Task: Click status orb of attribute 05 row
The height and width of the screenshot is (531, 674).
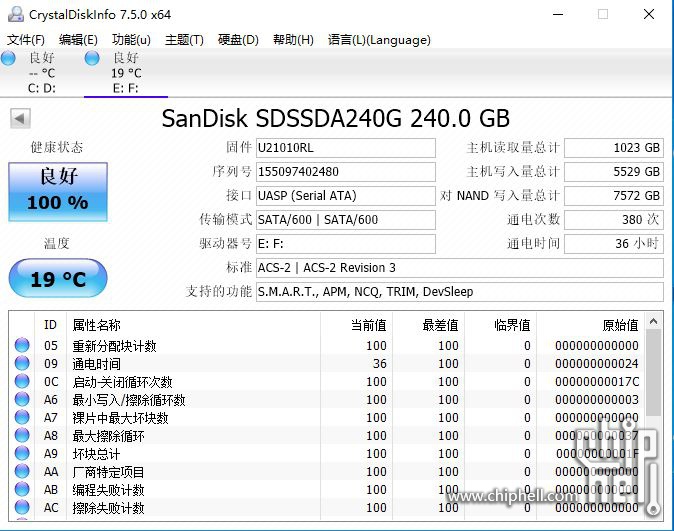Action: [x=22, y=345]
